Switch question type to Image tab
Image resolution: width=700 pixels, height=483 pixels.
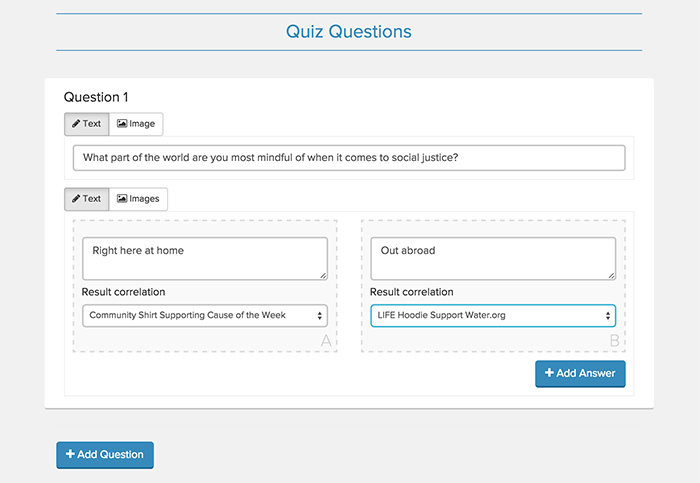[136, 124]
